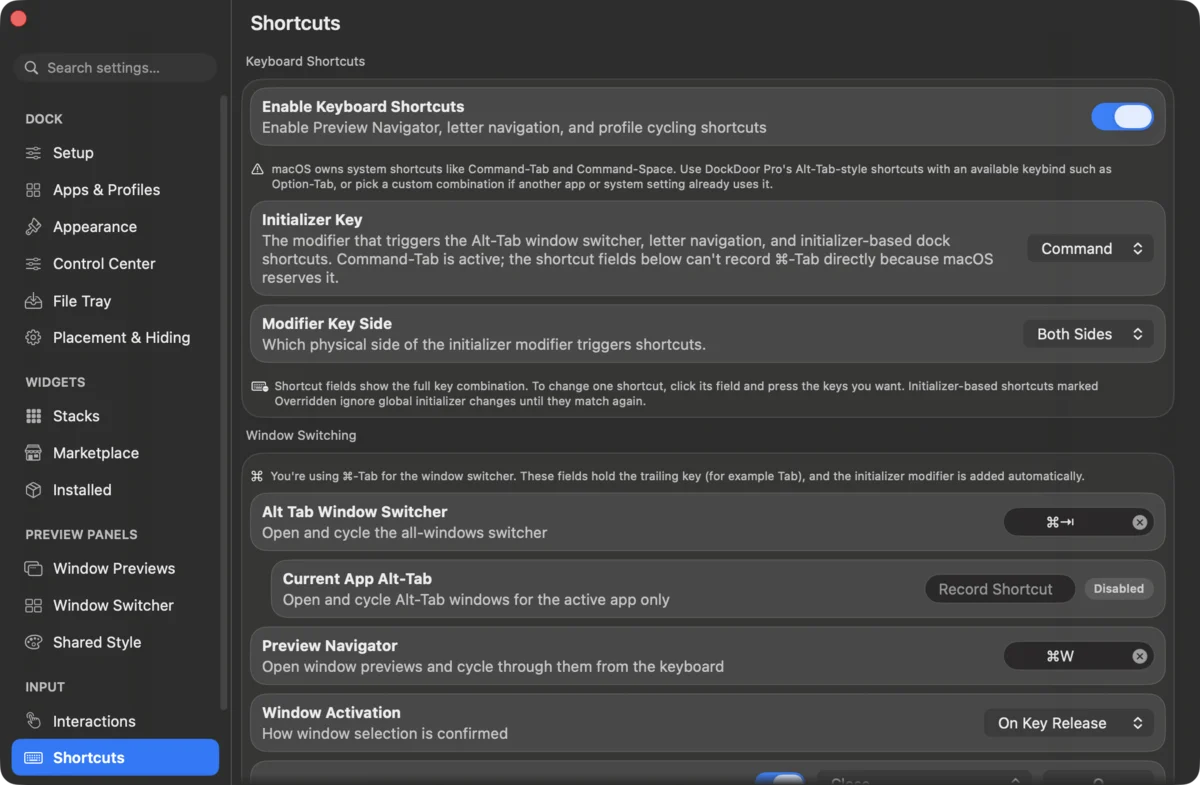Click the File Tray icon

tap(33, 301)
